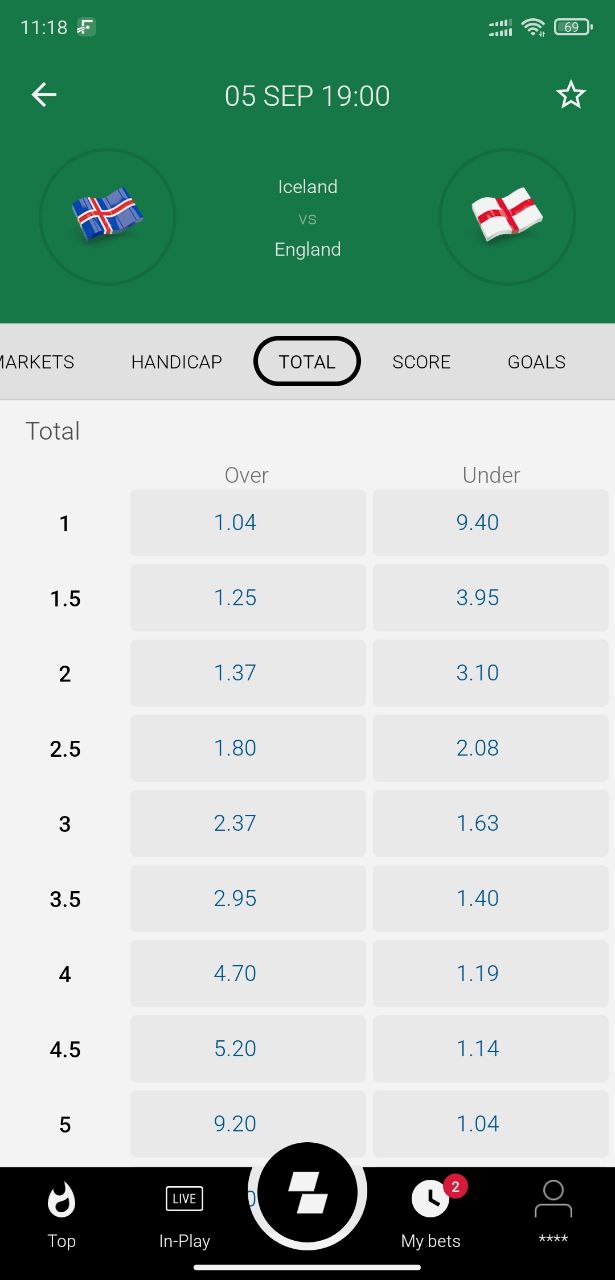Tap the England flag icon
Screen dimensions: 615x1280
click(x=507, y=216)
